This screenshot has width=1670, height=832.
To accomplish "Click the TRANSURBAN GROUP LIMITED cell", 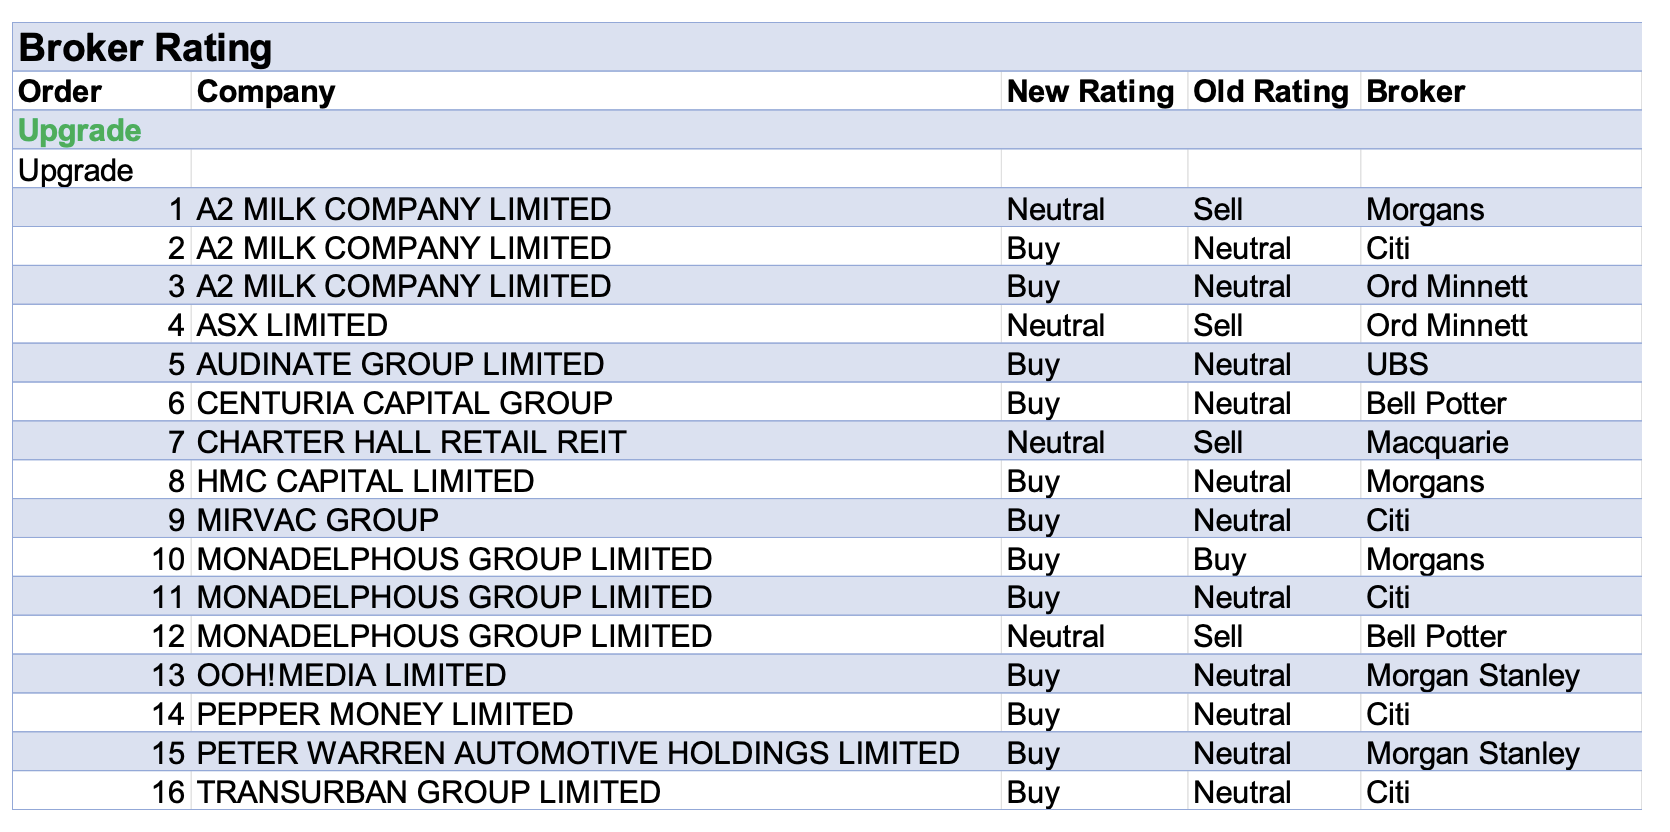I will click(x=428, y=793).
